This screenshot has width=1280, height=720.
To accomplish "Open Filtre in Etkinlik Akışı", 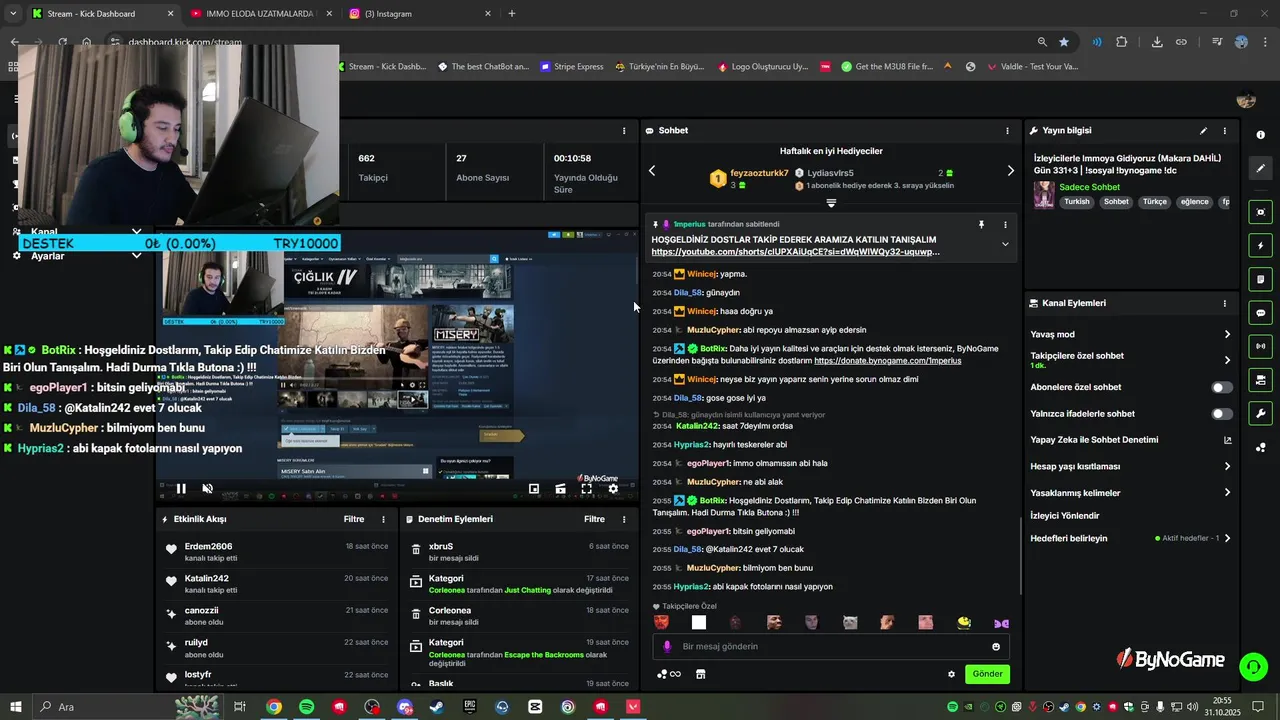I will tap(354, 519).
